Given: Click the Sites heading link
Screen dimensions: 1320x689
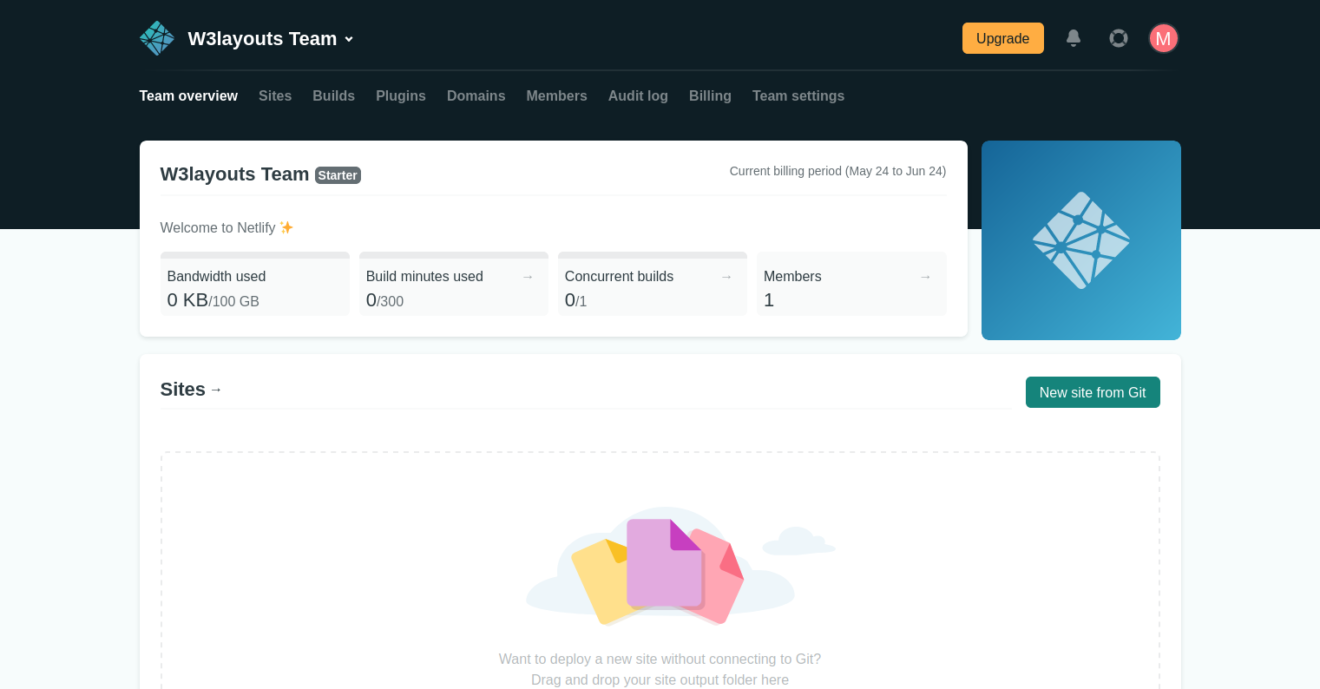Looking at the screenshot, I should point(191,389).
